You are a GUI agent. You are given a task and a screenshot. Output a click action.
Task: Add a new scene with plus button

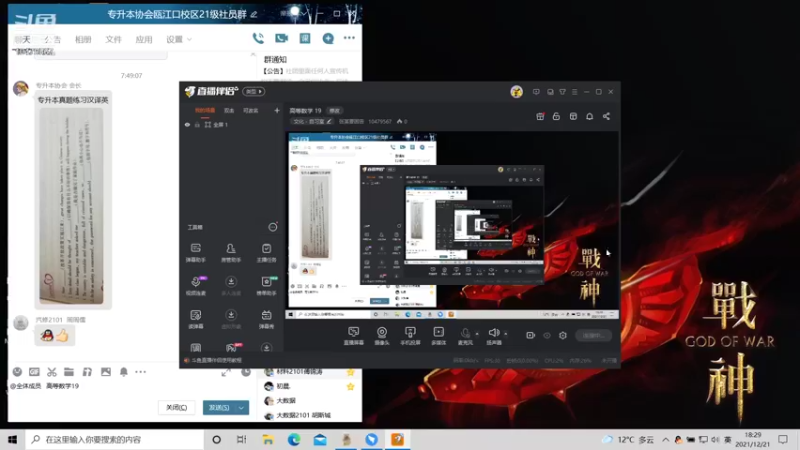pos(277,110)
